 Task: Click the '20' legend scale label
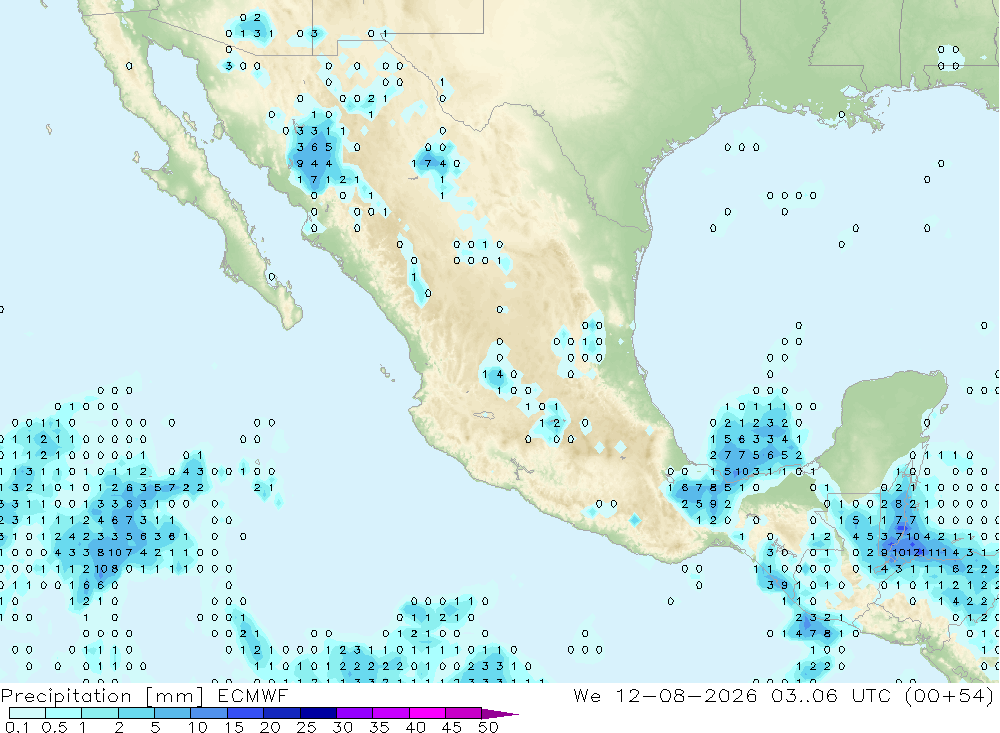pyautogui.click(x=270, y=727)
